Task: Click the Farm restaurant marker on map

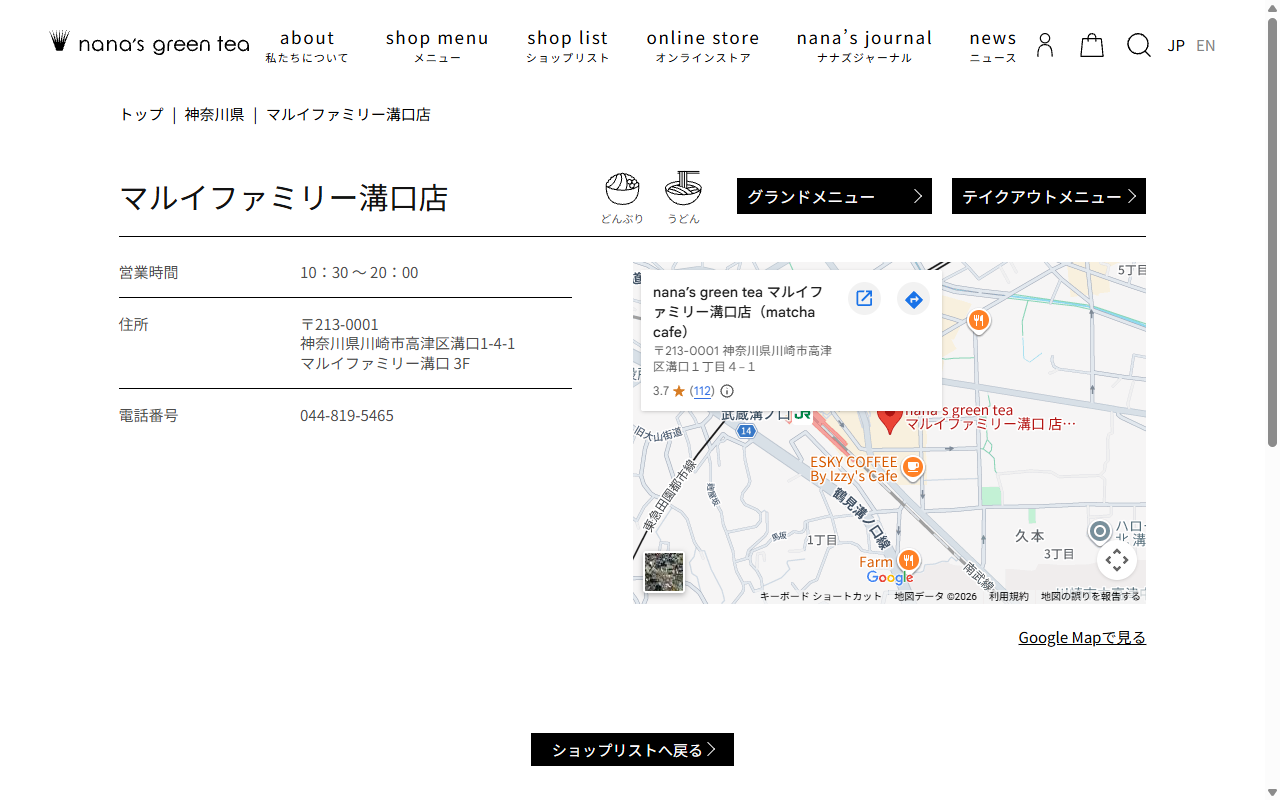Action: tap(909, 560)
